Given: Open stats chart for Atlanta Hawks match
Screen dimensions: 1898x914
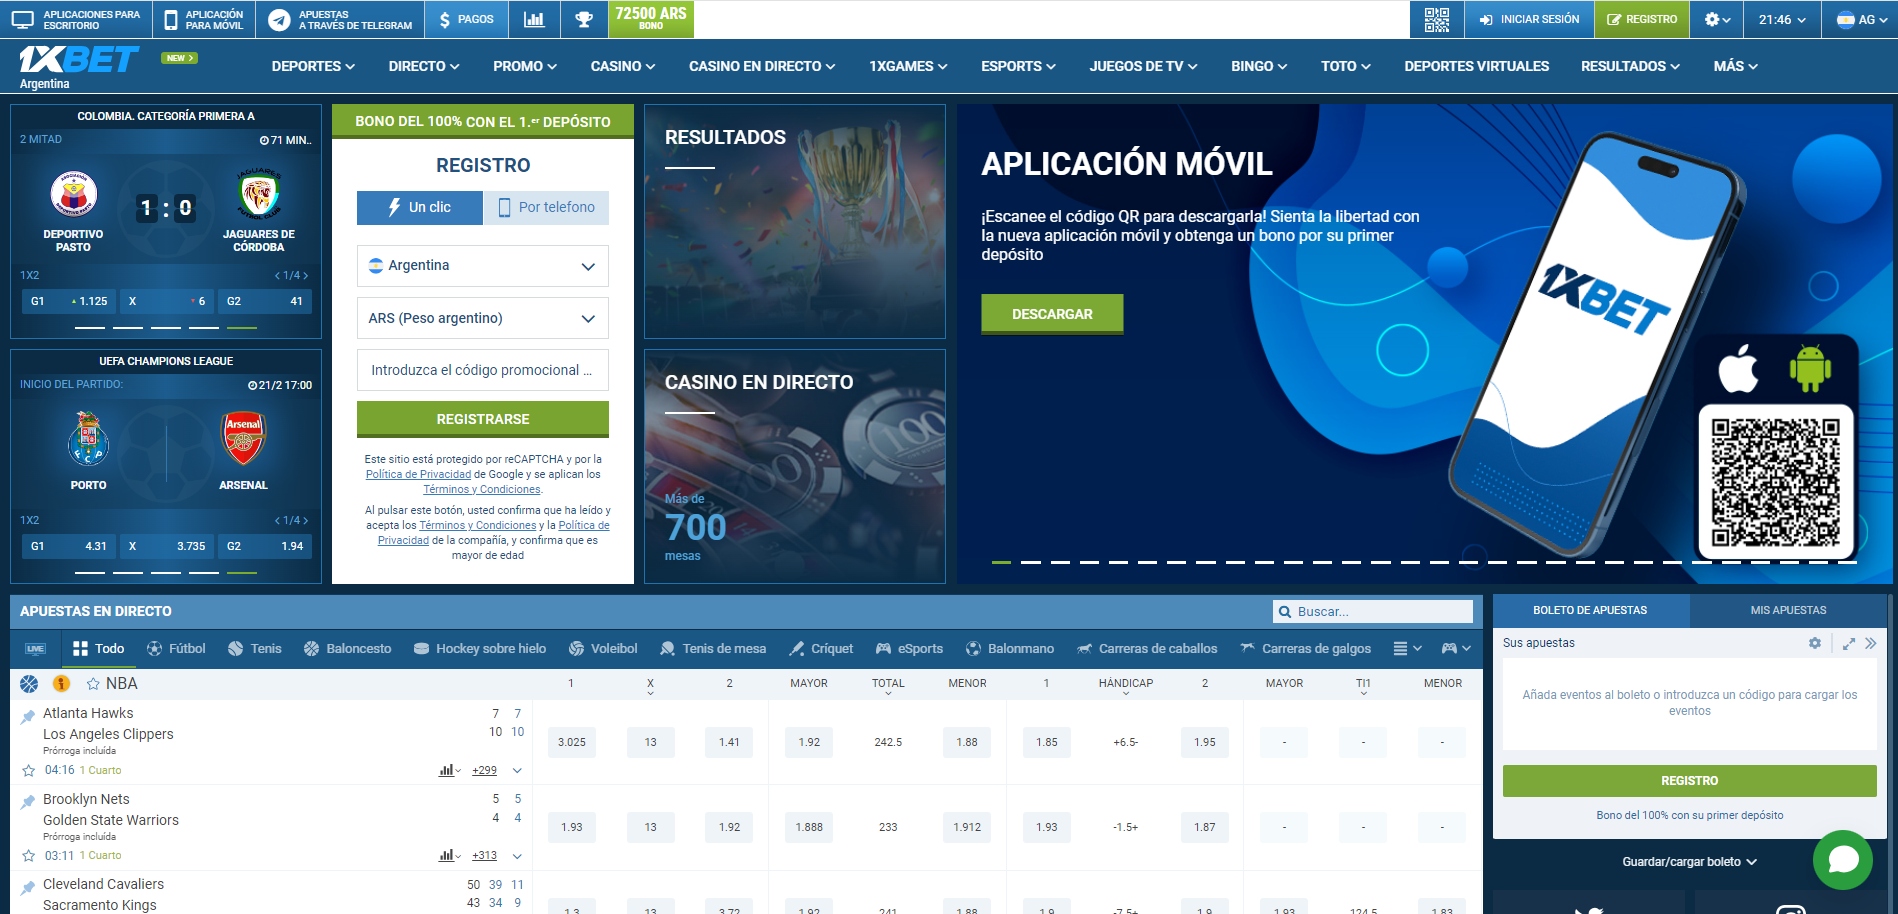Looking at the screenshot, I should 449,770.
